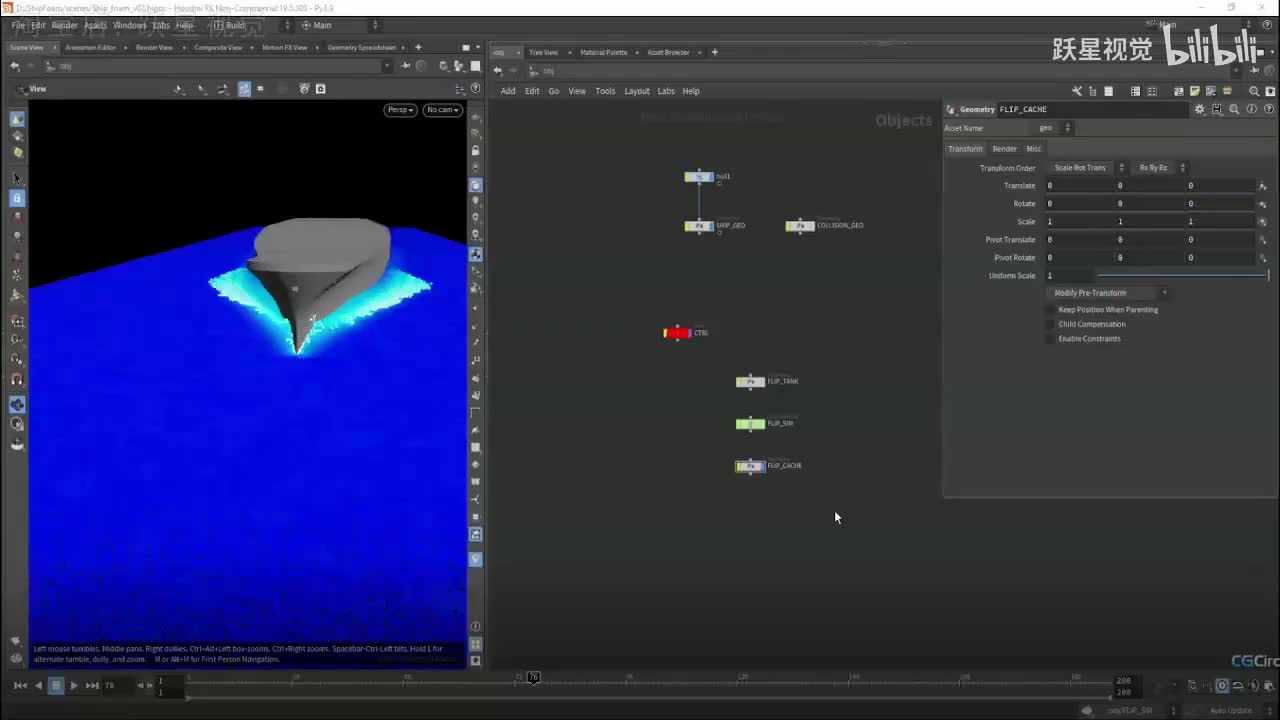Select the SHIP_GEO node
The width and height of the screenshot is (1280, 720).
(699, 226)
